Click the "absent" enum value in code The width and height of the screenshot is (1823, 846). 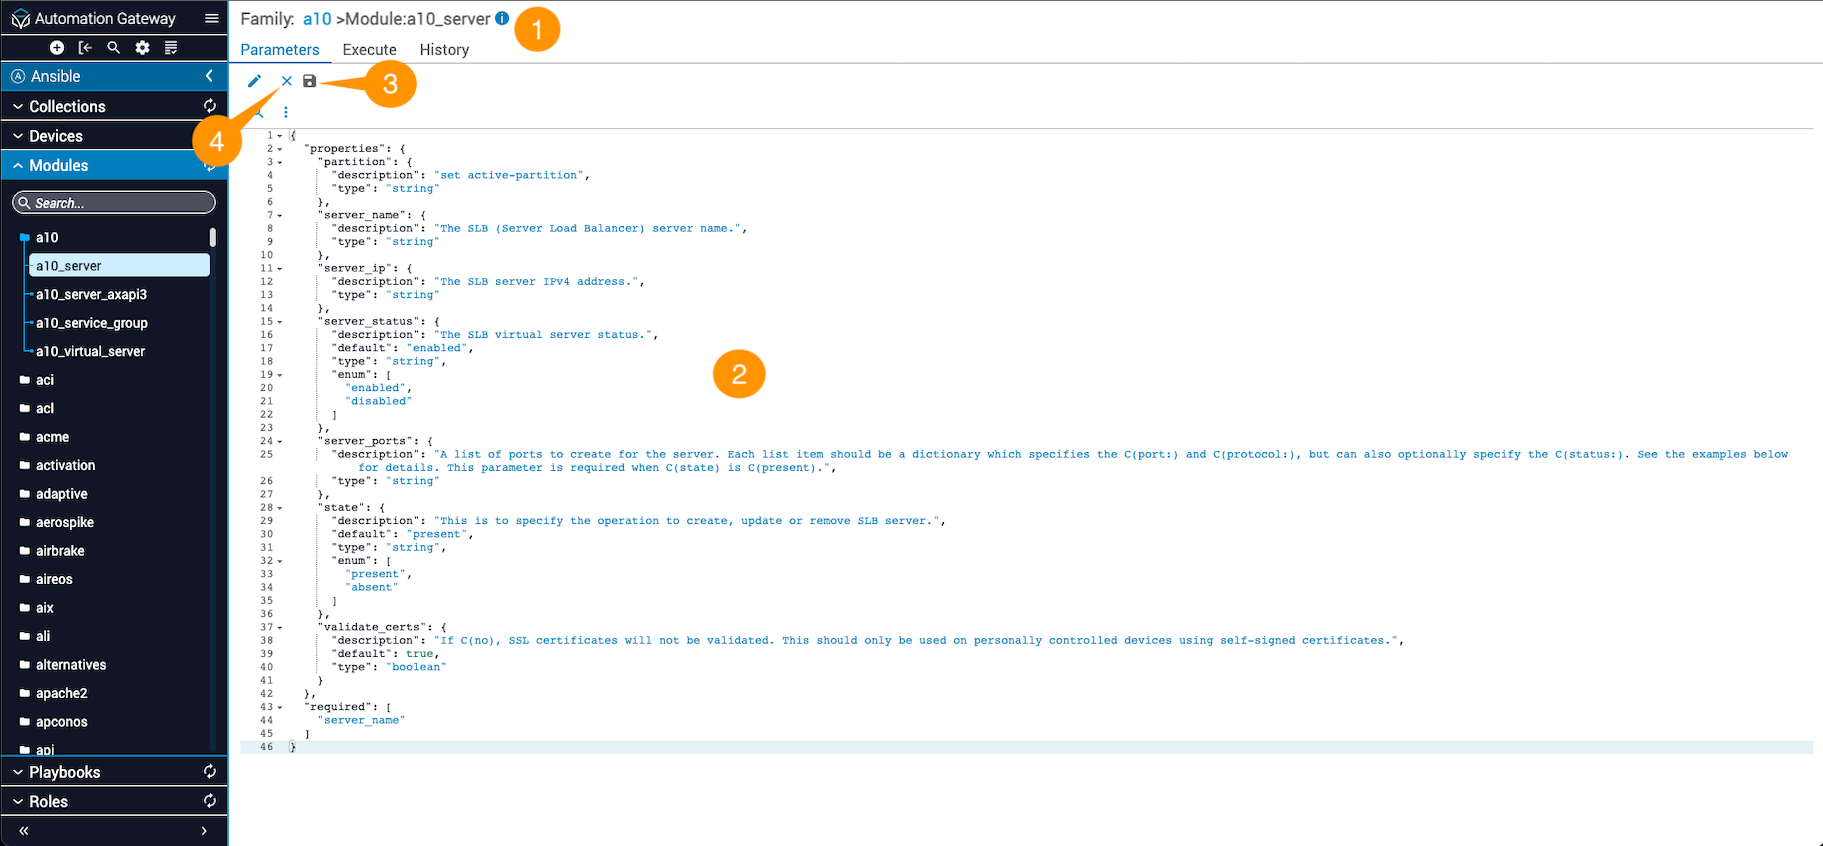pyautogui.click(x=372, y=587)
